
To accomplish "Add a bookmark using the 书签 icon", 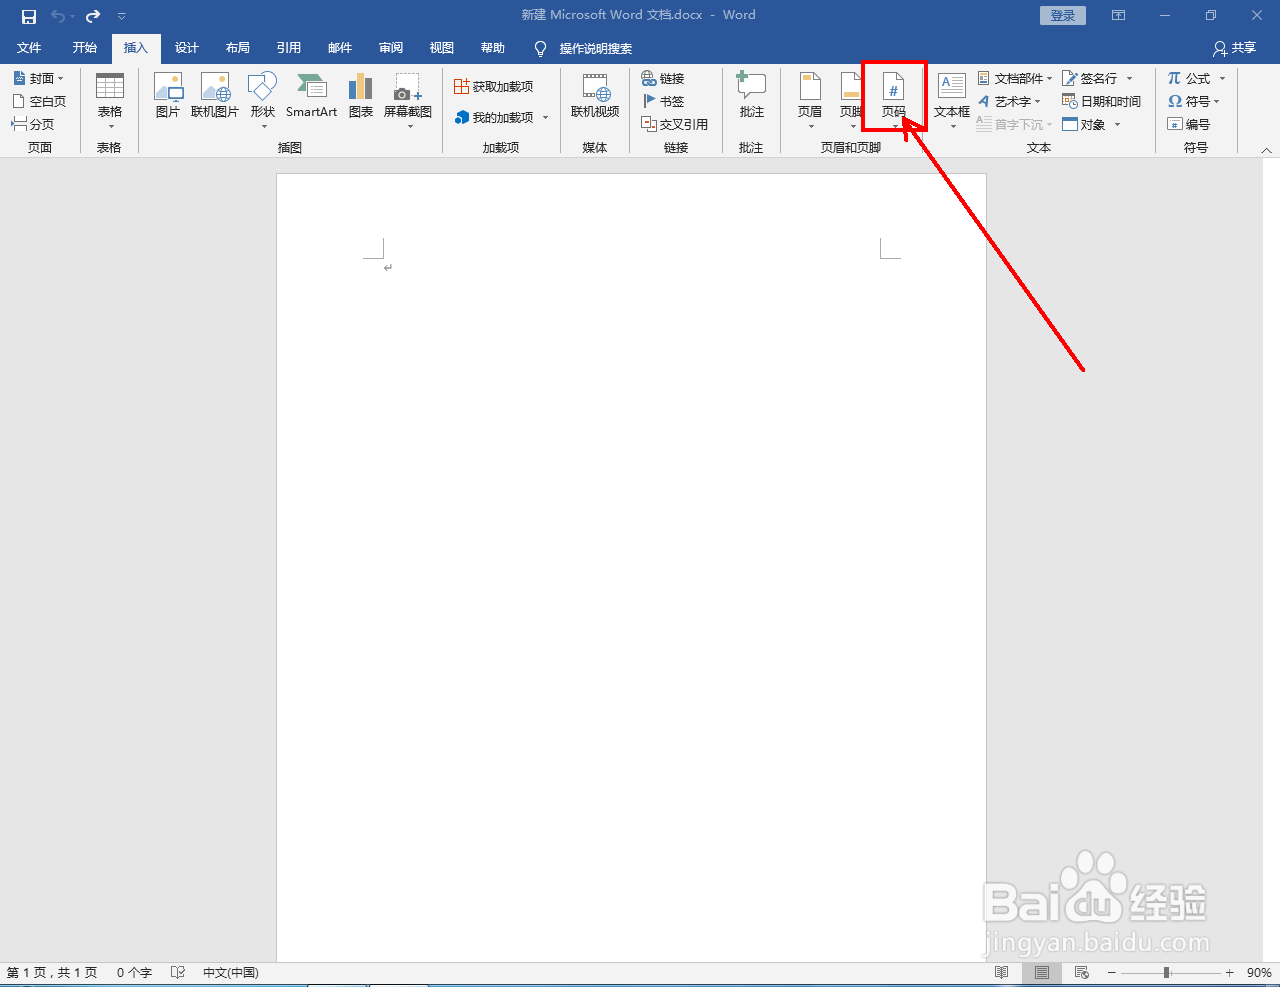I will pos(663,101).
